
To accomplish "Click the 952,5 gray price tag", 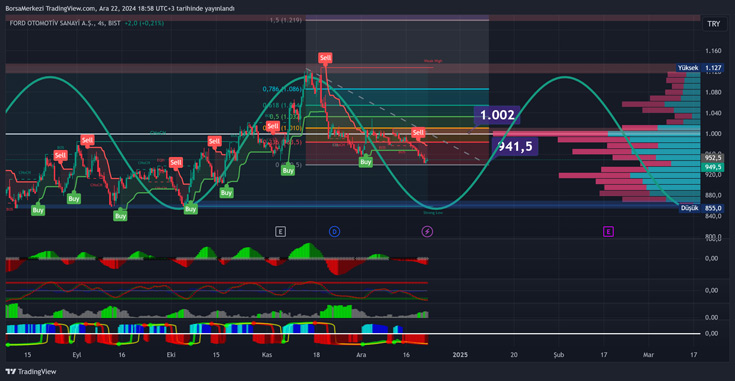I will [713, 158].
